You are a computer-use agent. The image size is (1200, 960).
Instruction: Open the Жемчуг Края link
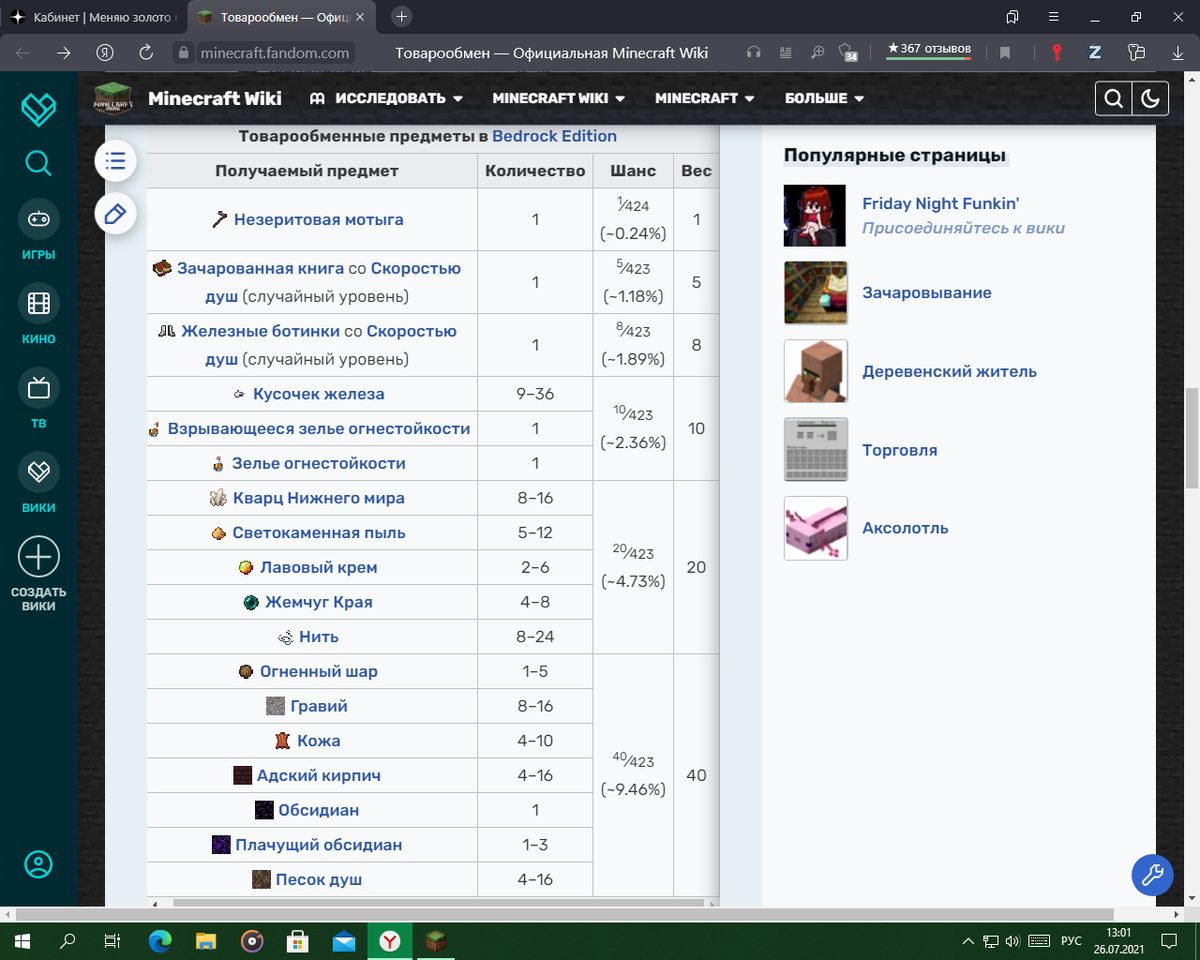(319, 602)
